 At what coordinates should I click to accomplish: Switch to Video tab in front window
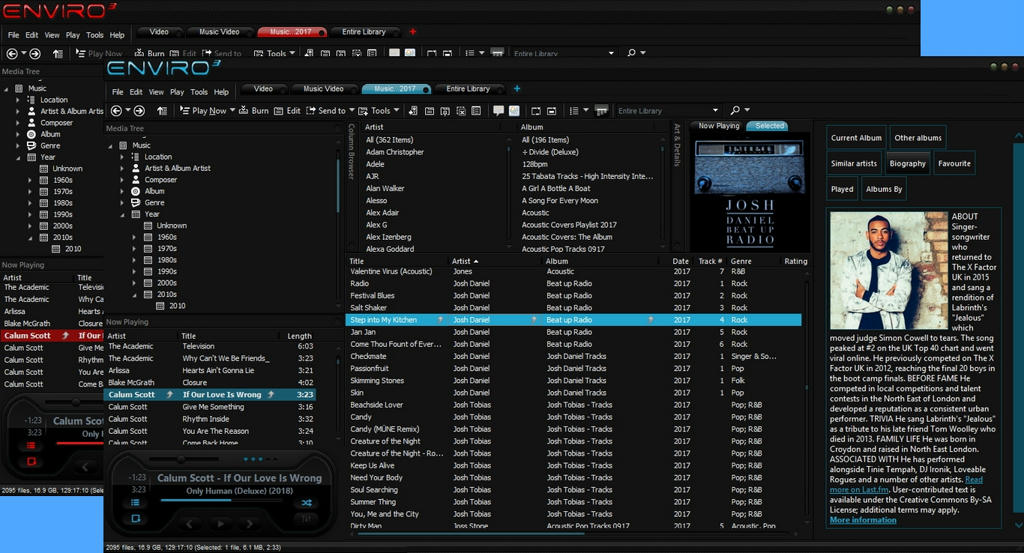263,89
